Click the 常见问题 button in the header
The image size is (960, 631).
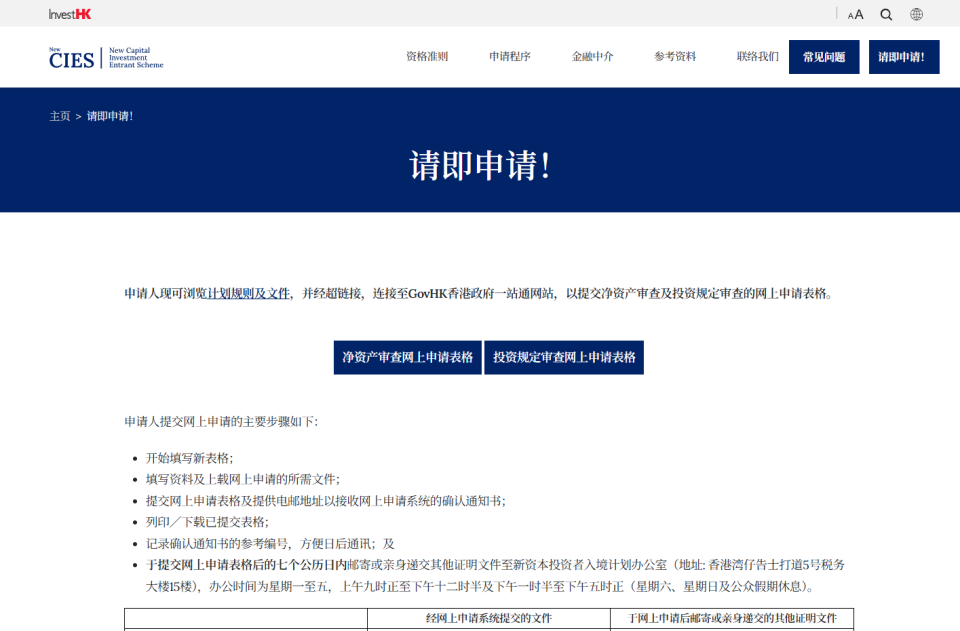[824, 57]
